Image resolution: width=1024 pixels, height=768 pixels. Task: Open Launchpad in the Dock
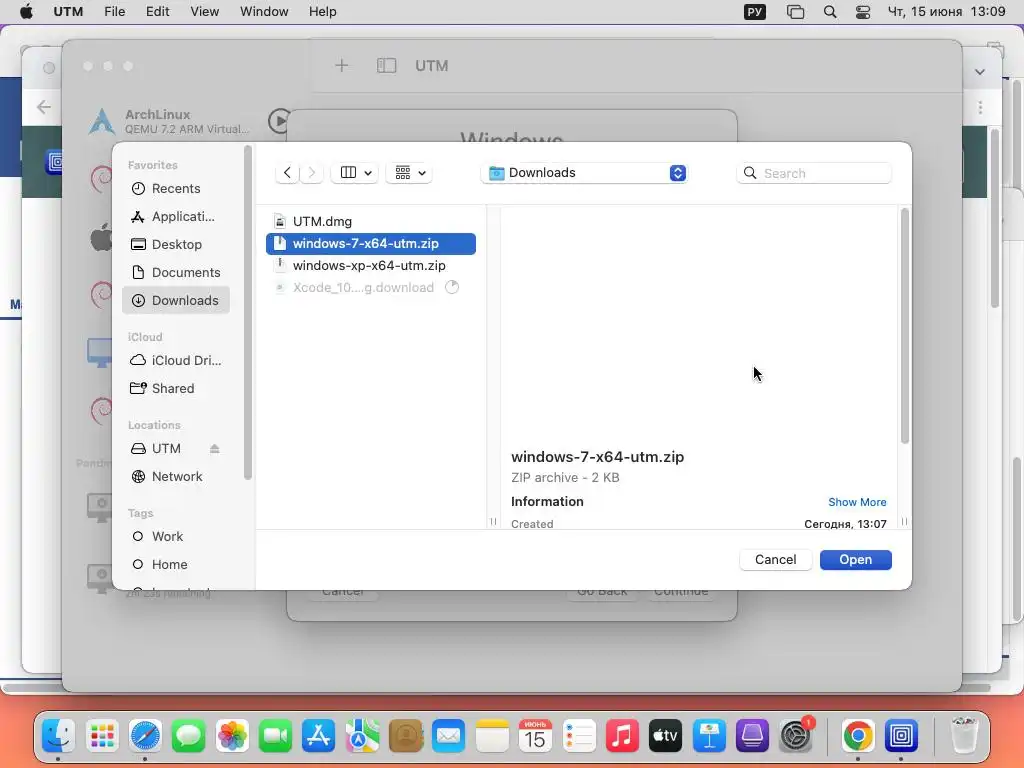(103, 735)
